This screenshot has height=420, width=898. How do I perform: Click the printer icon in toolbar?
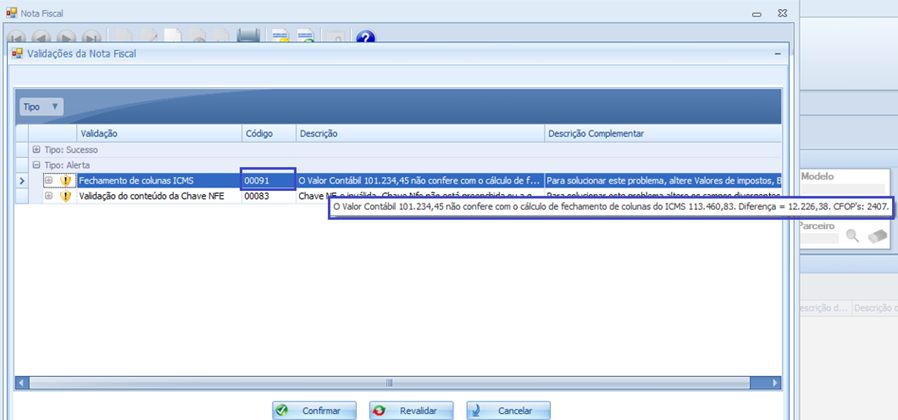click(249, 38)
